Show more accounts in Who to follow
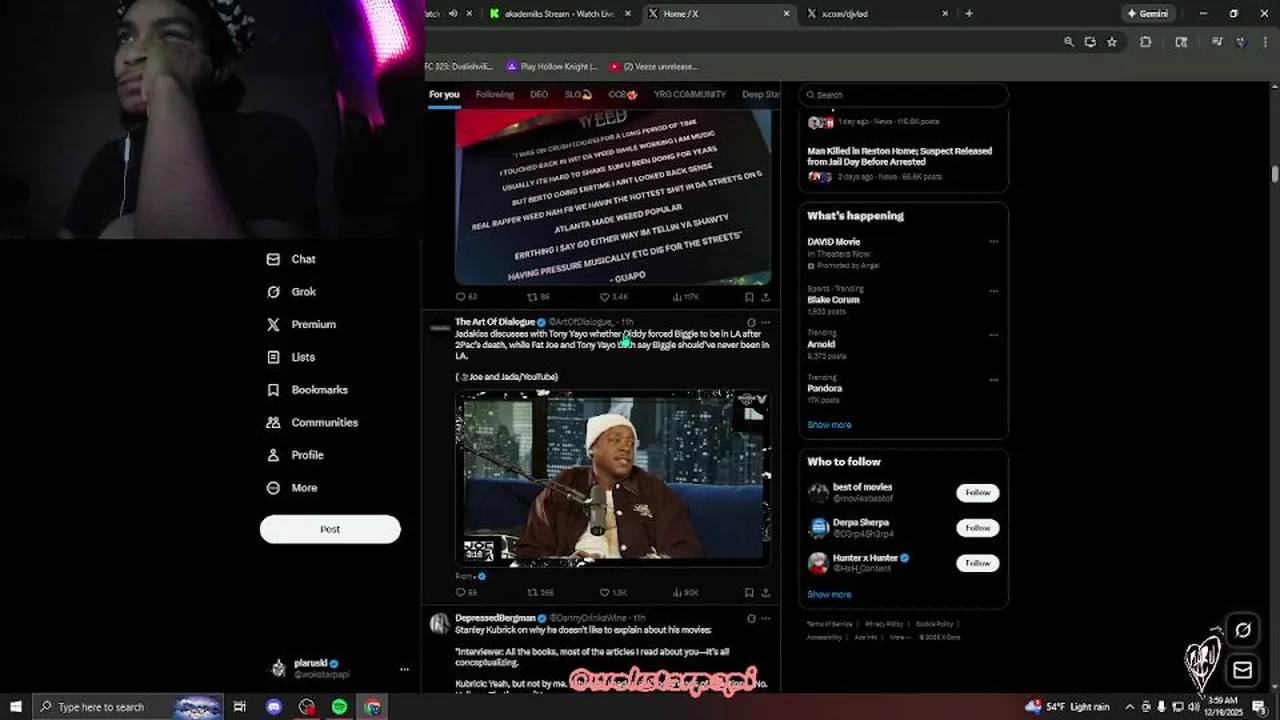The image size is (1280, 720). point(829,594)
